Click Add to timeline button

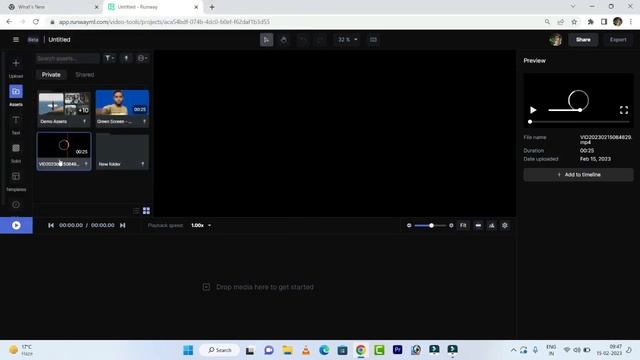pos(578,175)
